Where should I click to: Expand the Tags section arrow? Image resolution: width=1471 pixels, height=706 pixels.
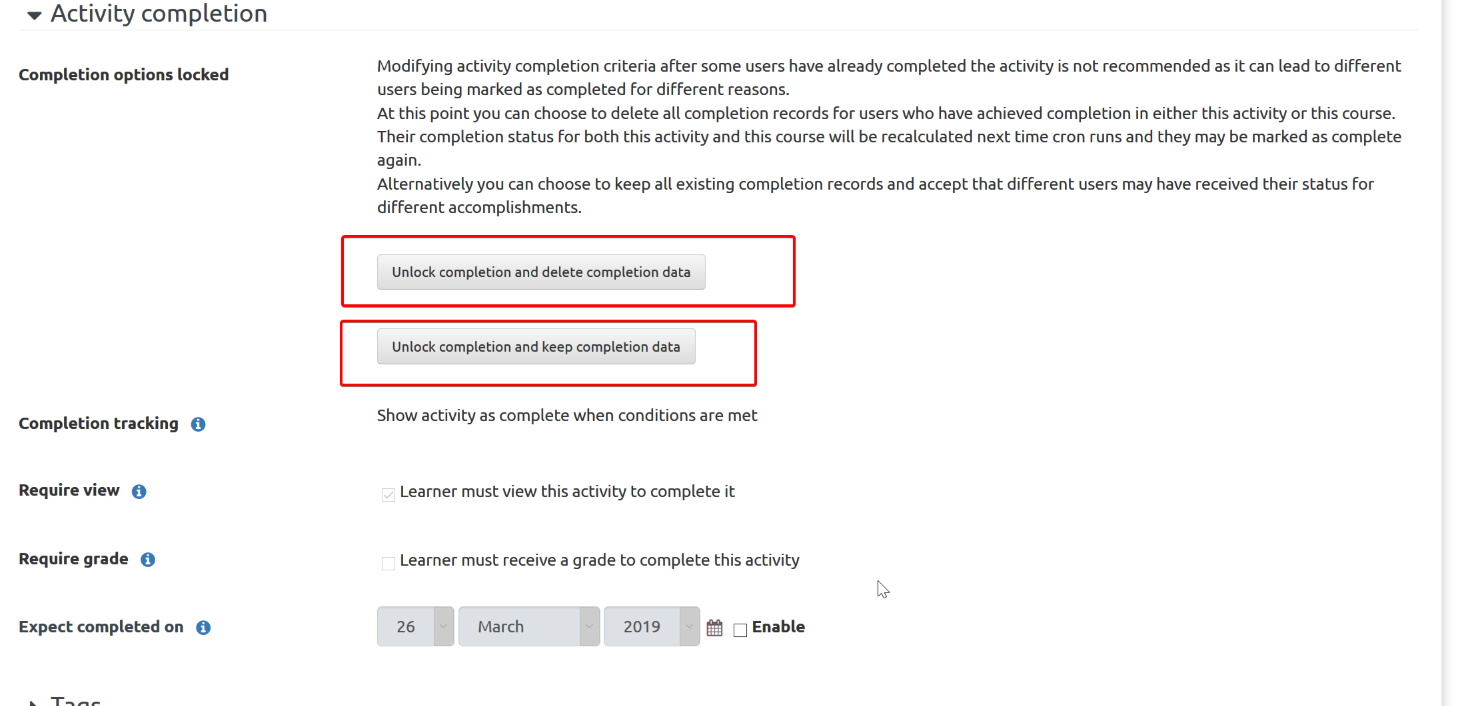[x=35, y=703]
